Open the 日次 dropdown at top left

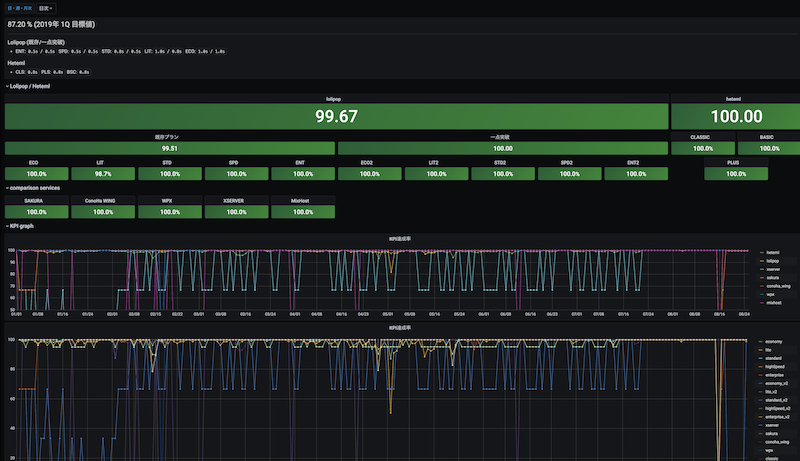pyautogui.click(x=45, y=7)
